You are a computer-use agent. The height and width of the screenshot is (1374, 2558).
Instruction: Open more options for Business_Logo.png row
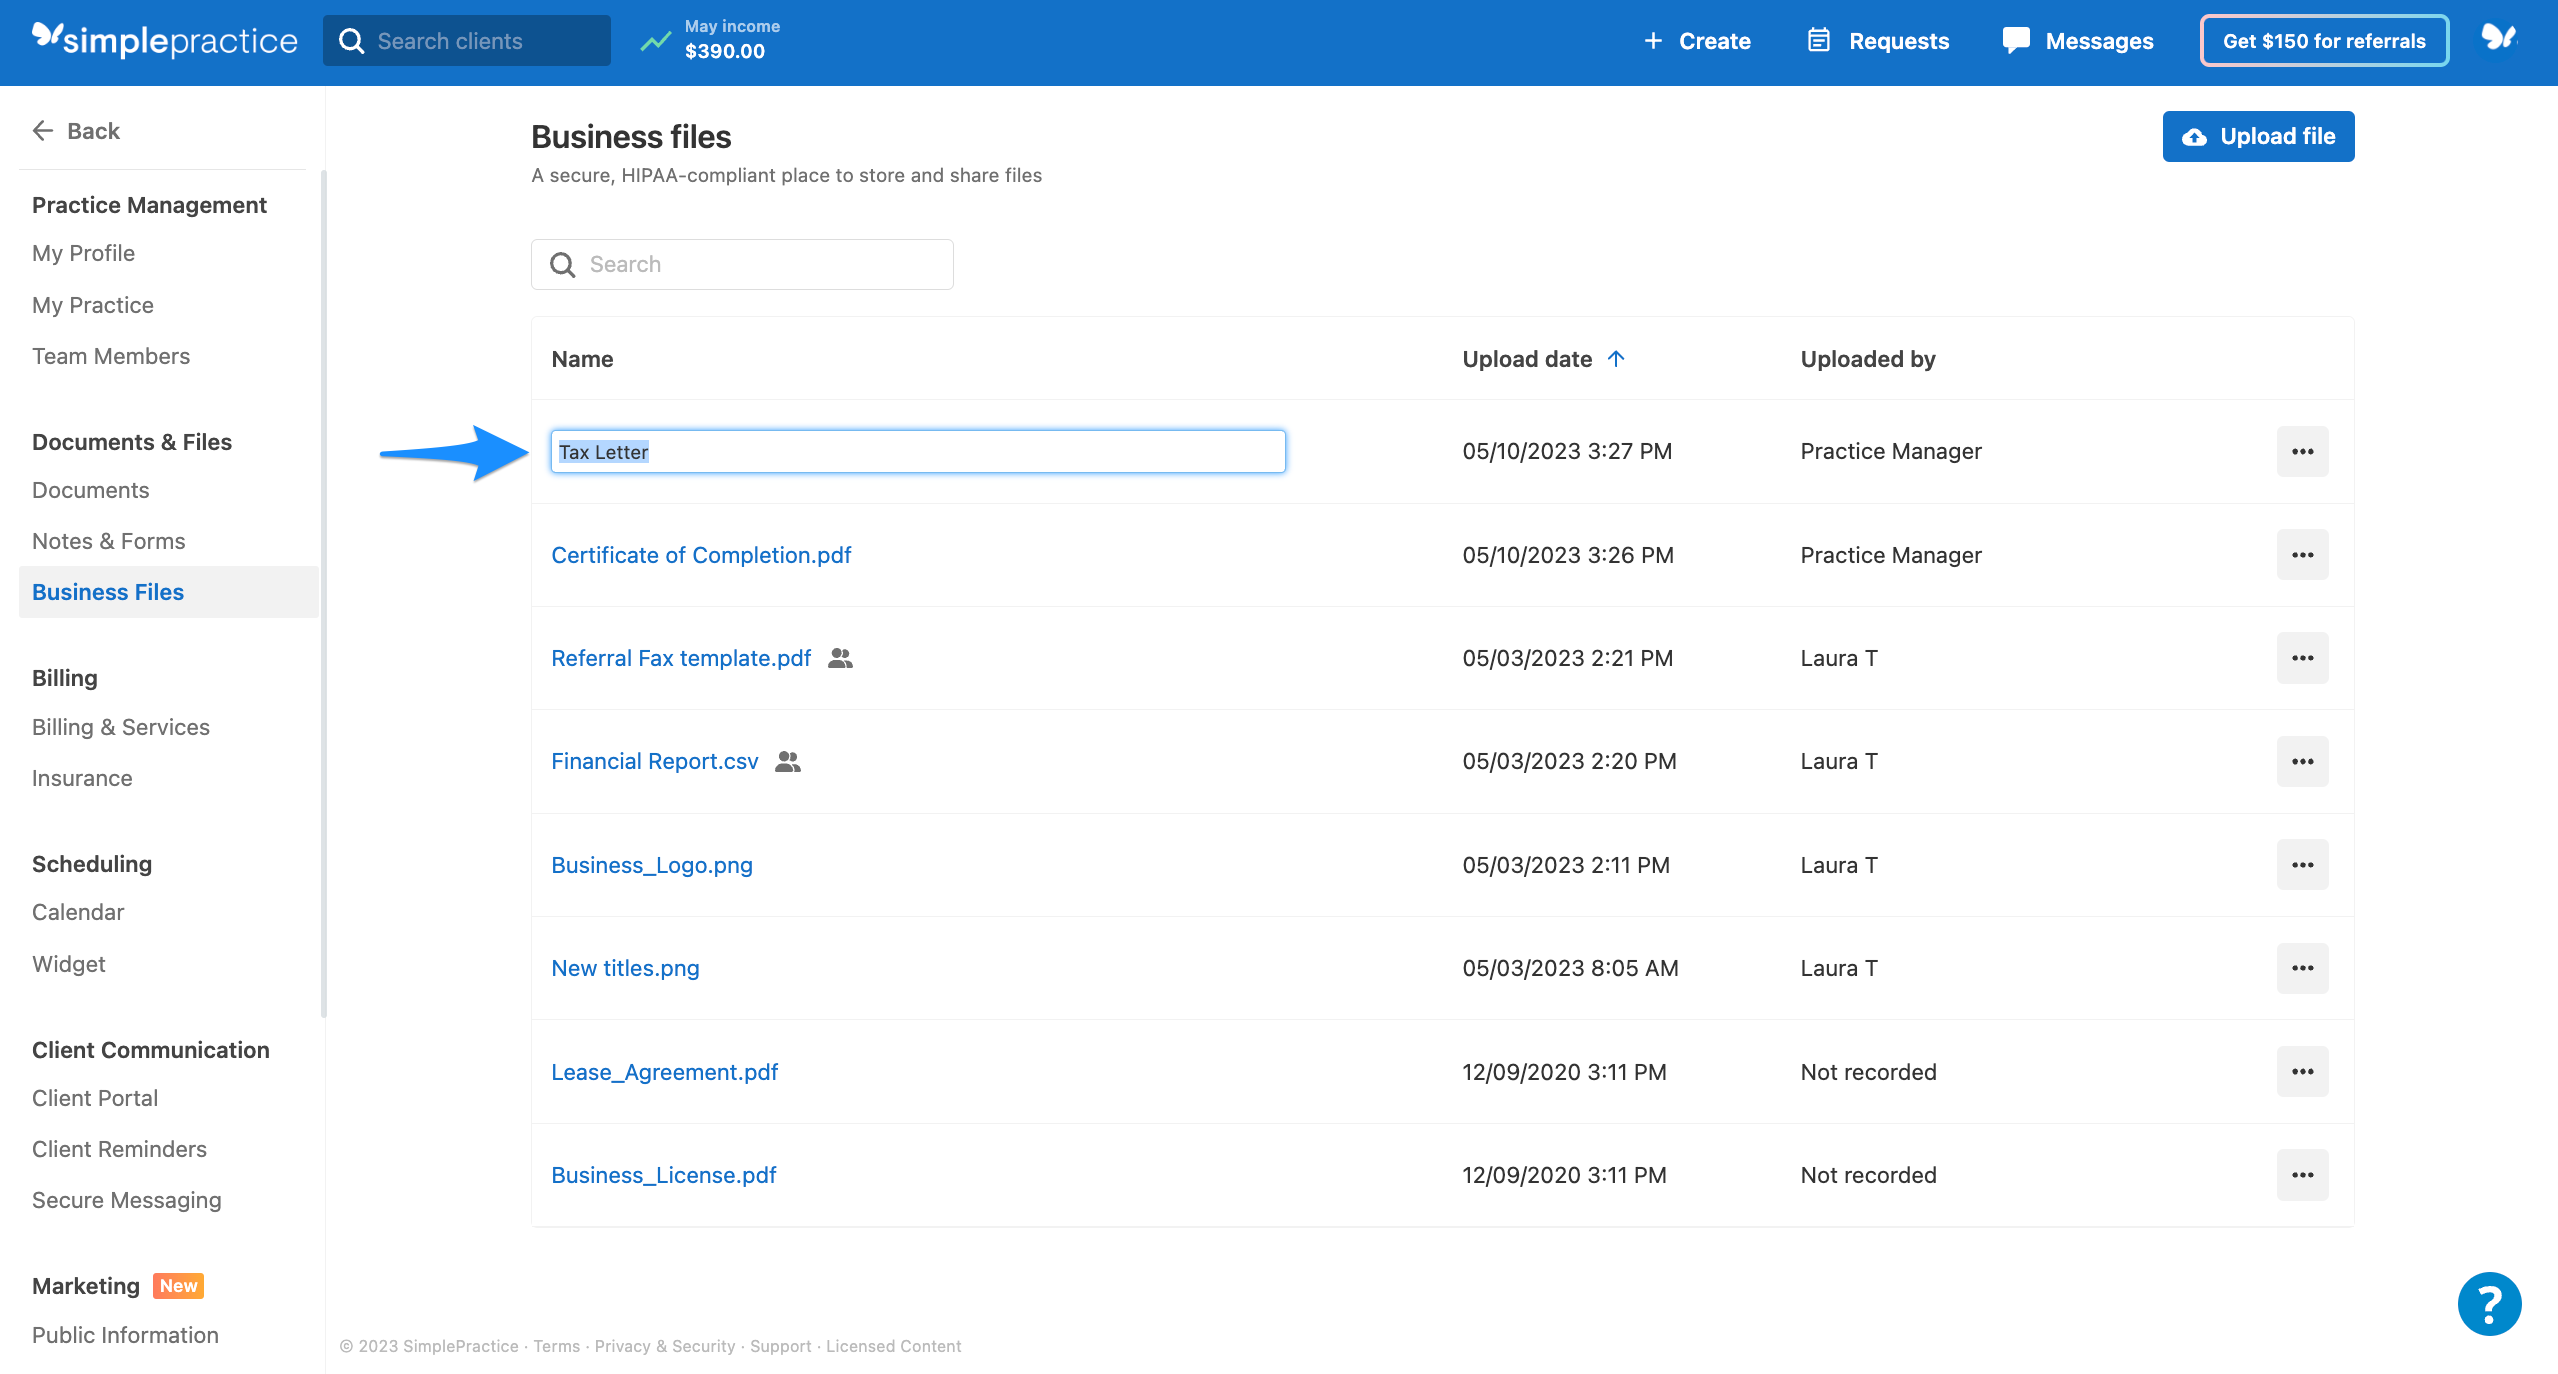[2302, 865]
